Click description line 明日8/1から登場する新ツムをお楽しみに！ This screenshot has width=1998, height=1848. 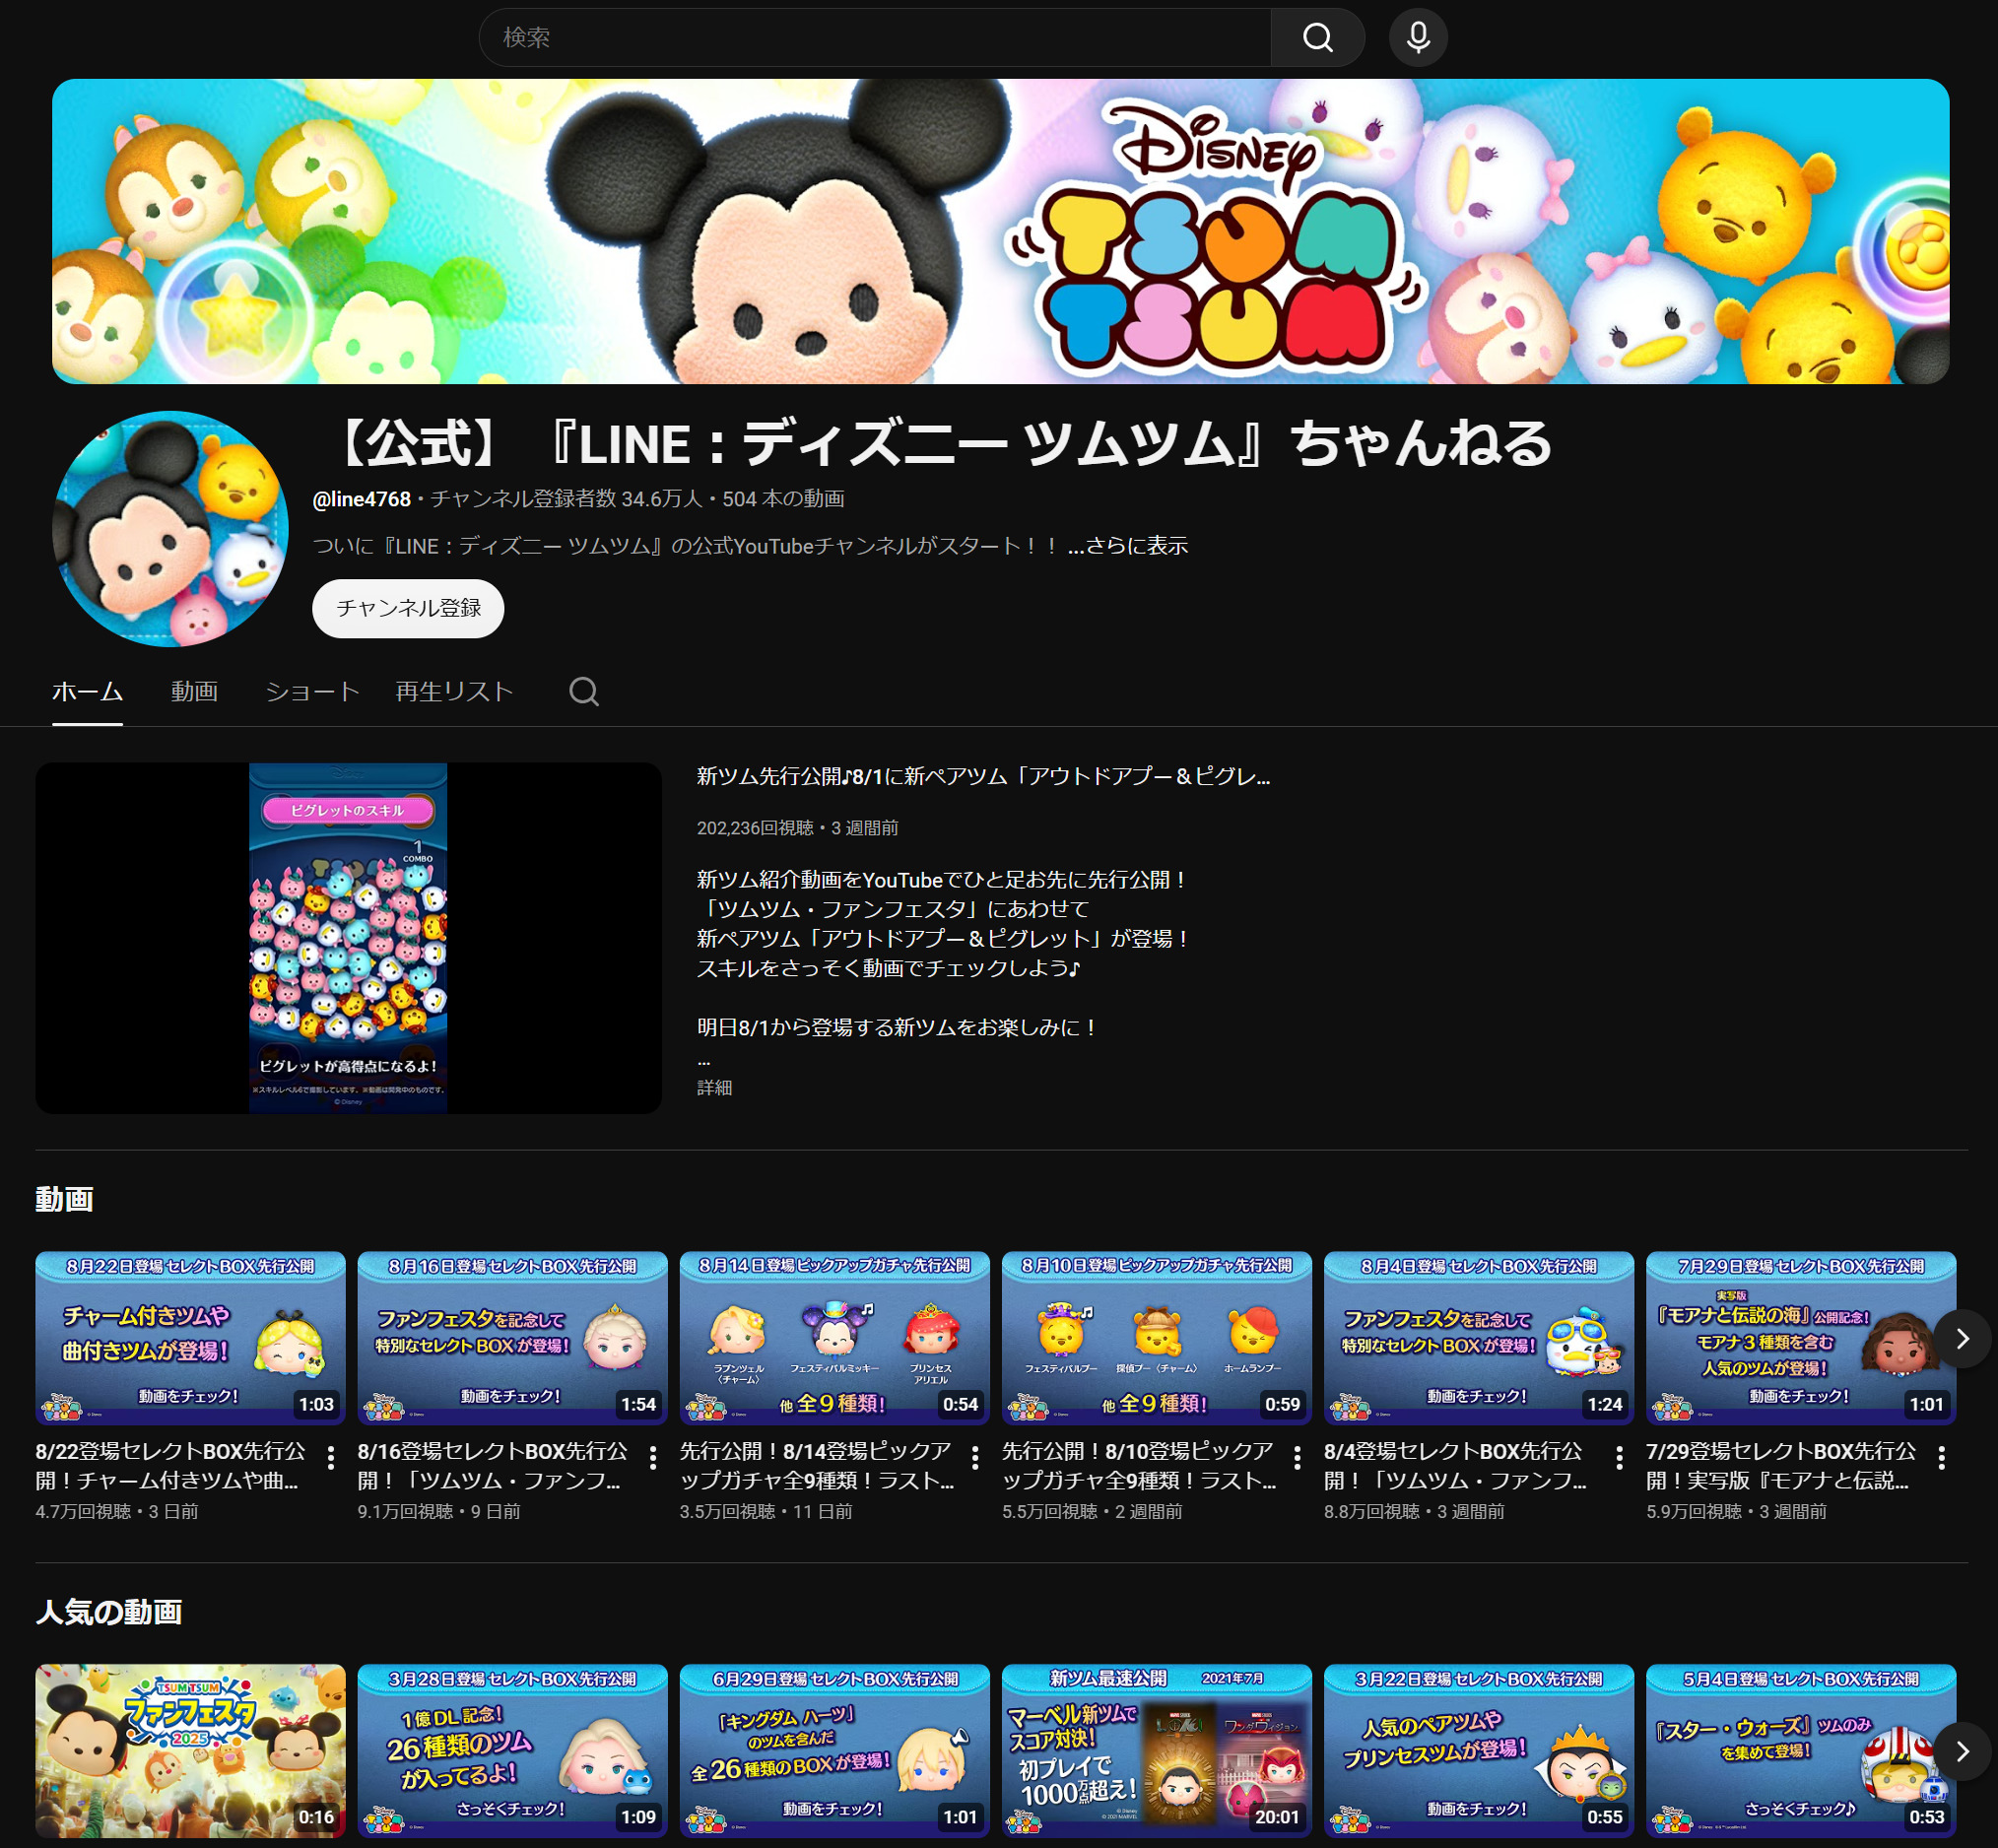pyautogui.click(x=898, y=1027)
